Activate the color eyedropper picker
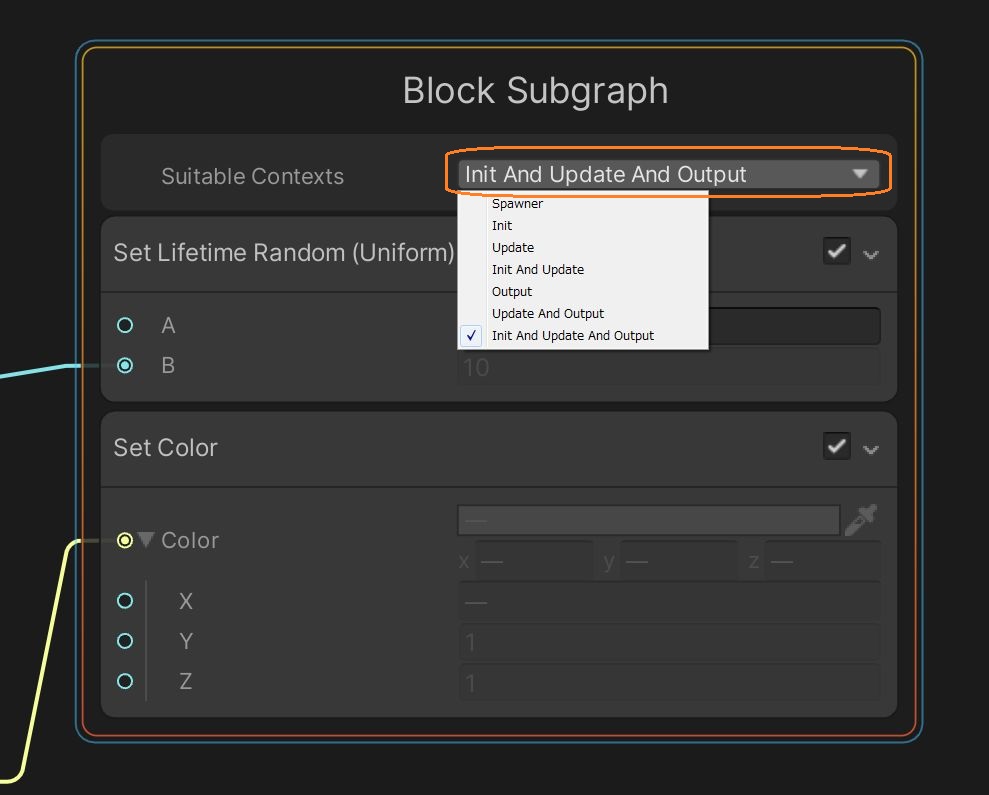 [861, 520]
